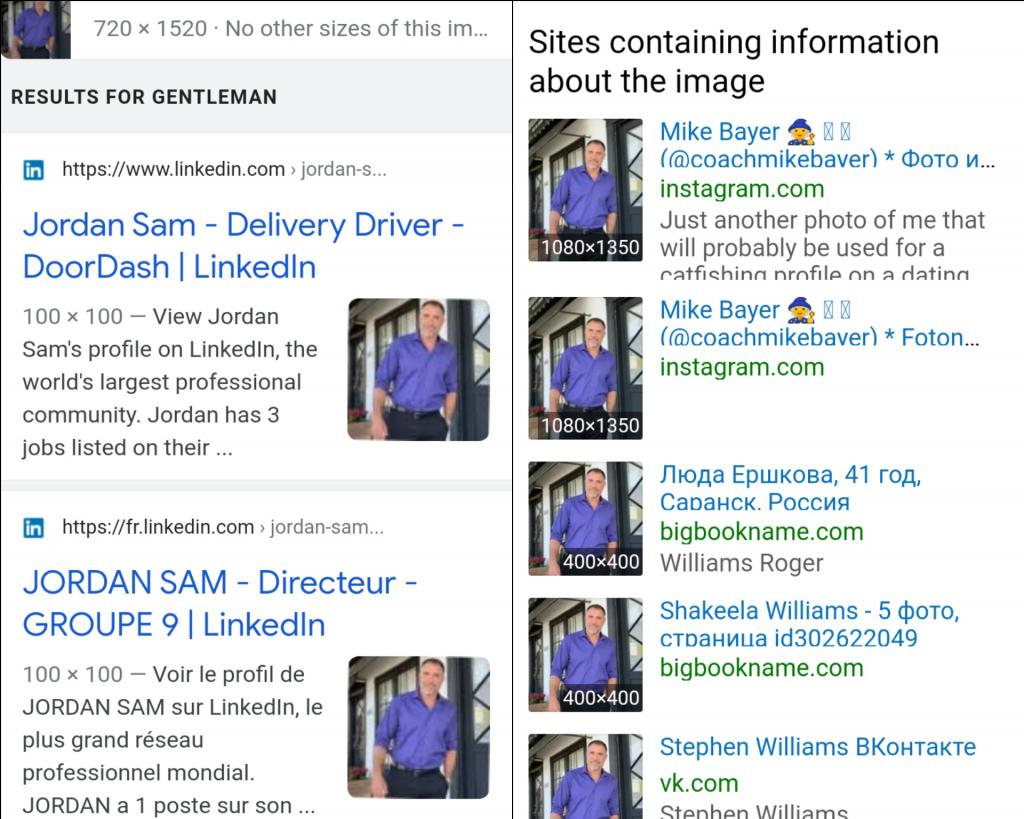Click the second 1080×1350 image thumbnail
1024x819 pixels.
pyautogui.click(x=585, y=368)
